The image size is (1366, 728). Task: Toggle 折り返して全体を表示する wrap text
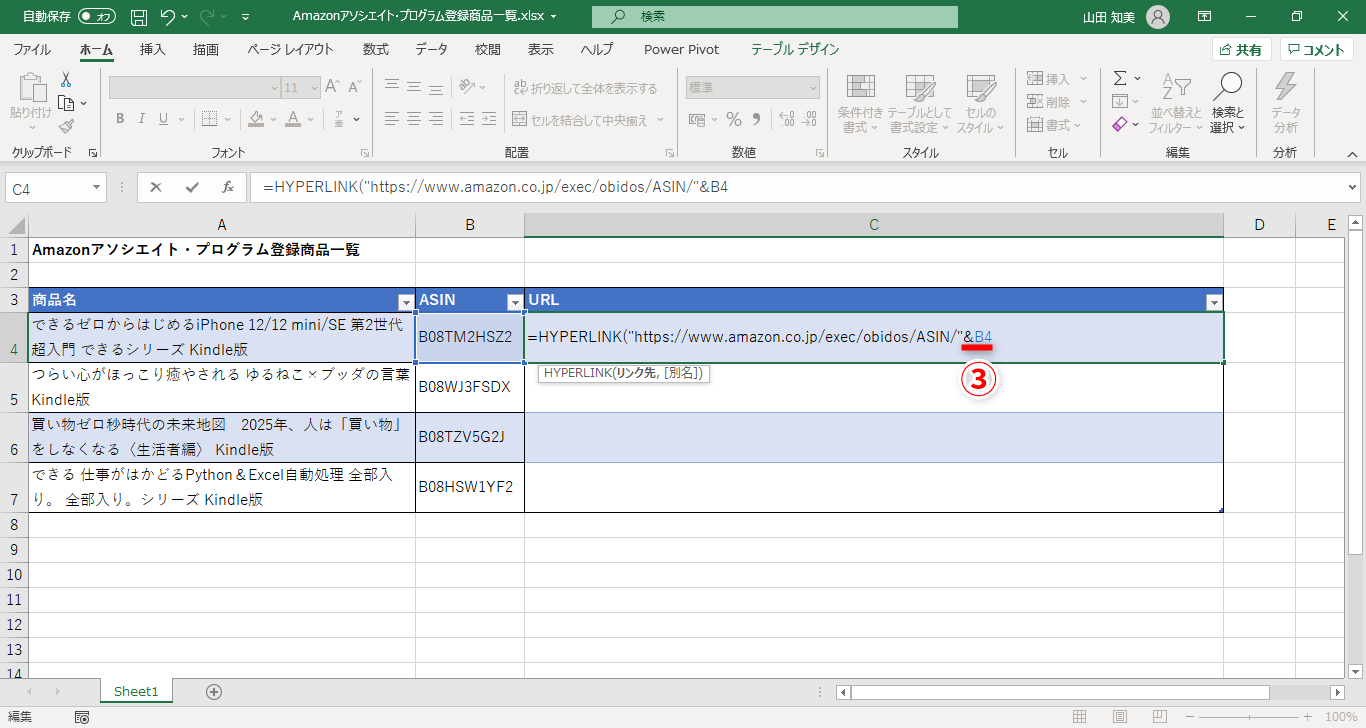pyautogui.click(x=586, y=88)
